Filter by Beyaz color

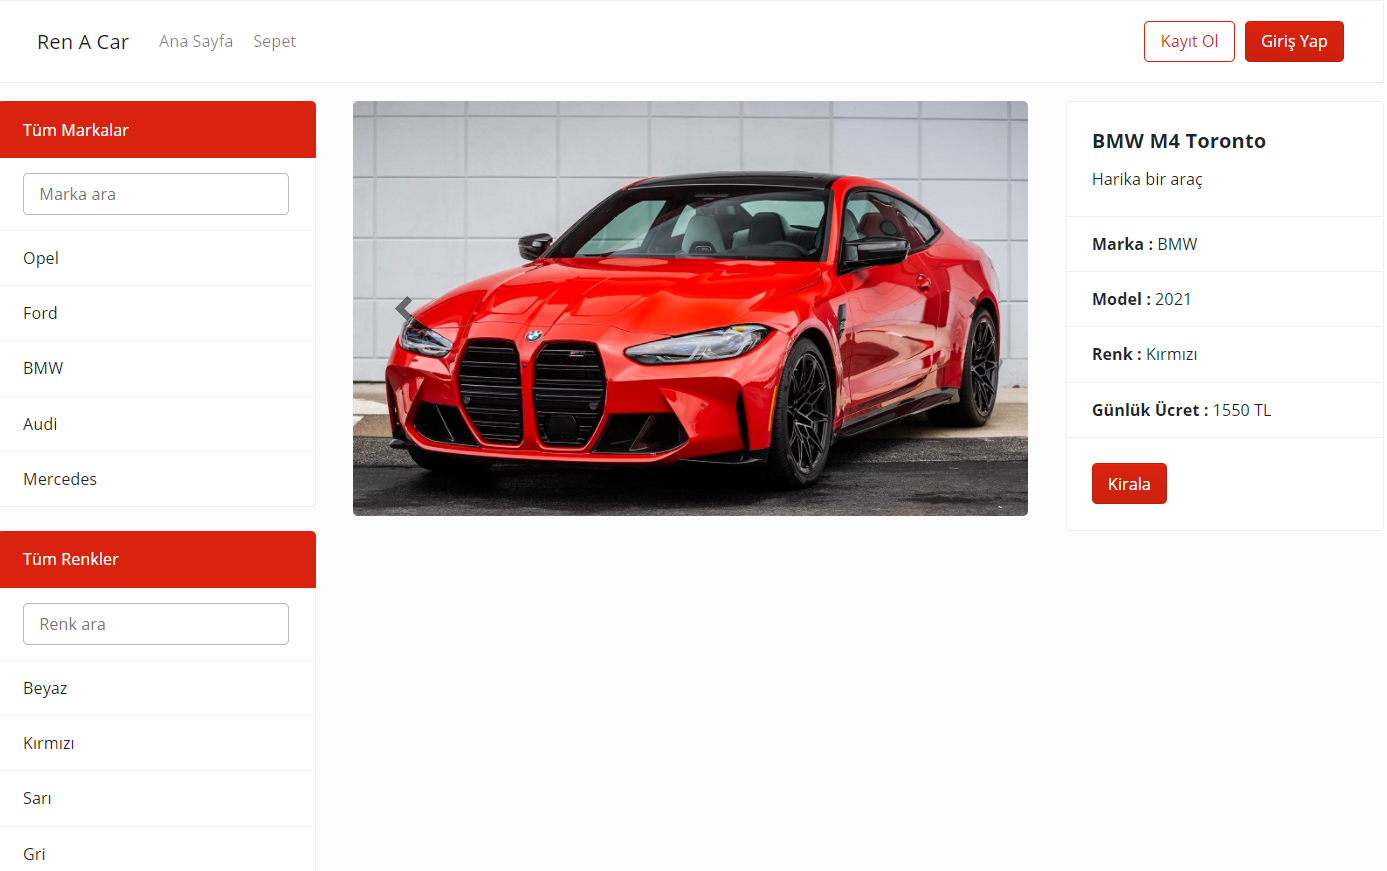click(158, 688)
